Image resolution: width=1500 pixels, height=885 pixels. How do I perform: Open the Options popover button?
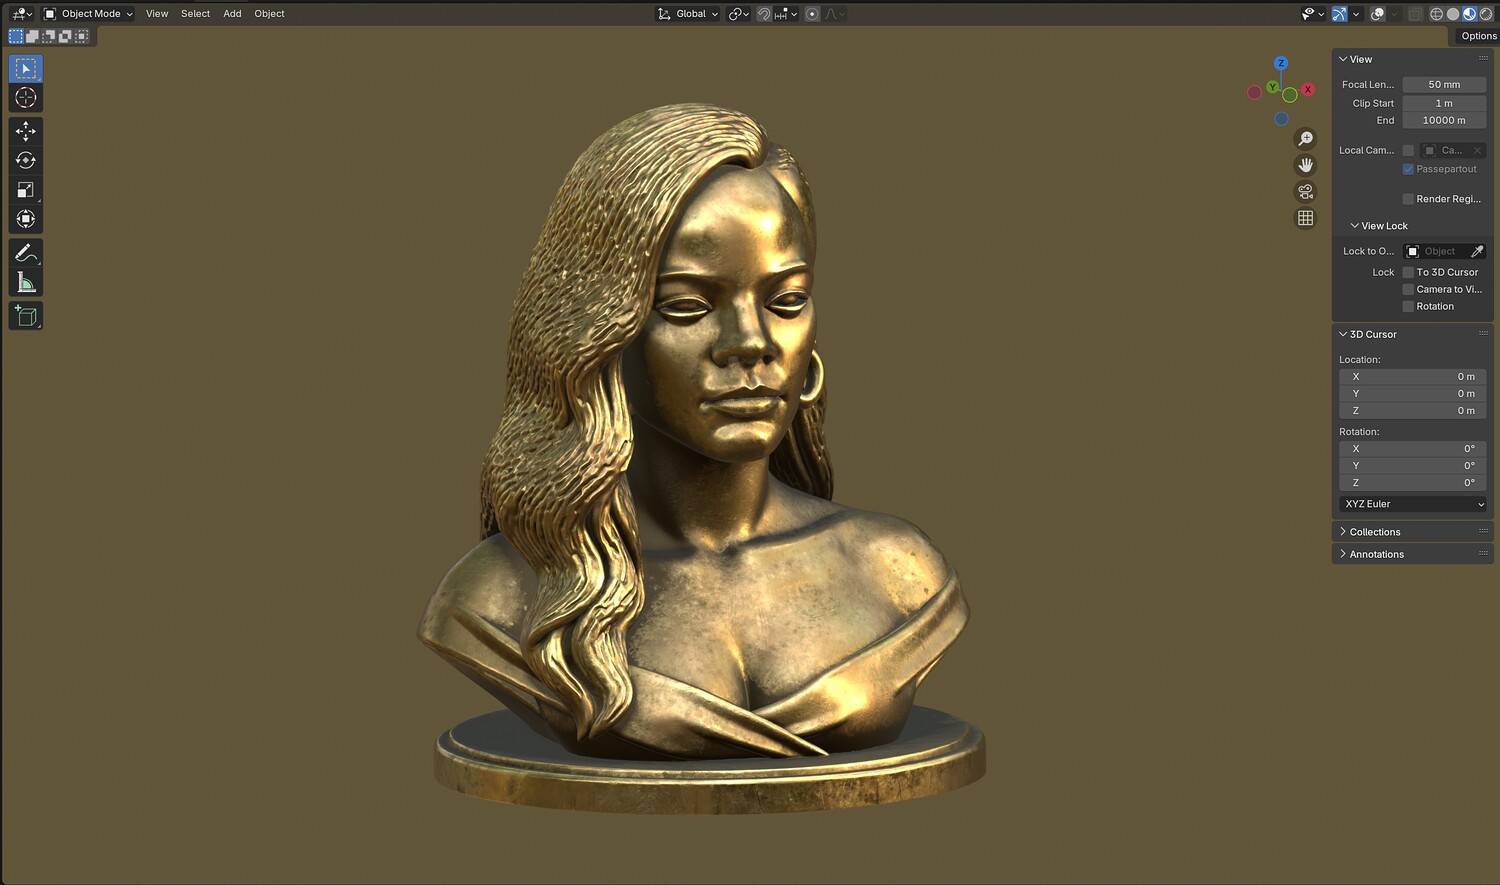point(1478,36)
